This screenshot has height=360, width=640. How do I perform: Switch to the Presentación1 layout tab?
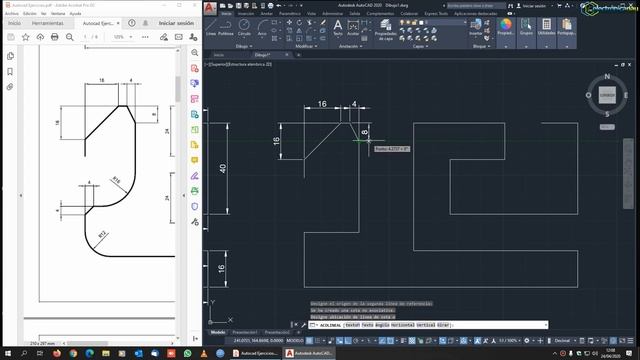point(244,332)
